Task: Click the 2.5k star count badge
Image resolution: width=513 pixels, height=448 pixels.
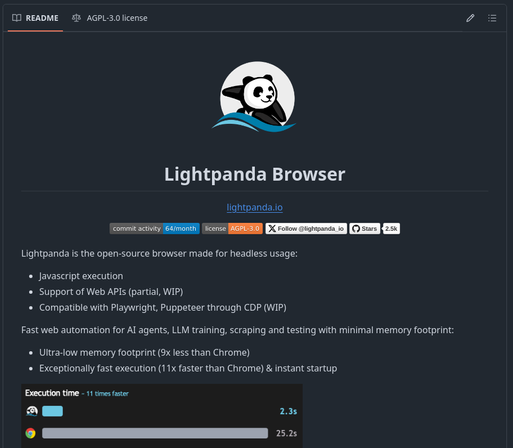Action: tap(391, 229)
